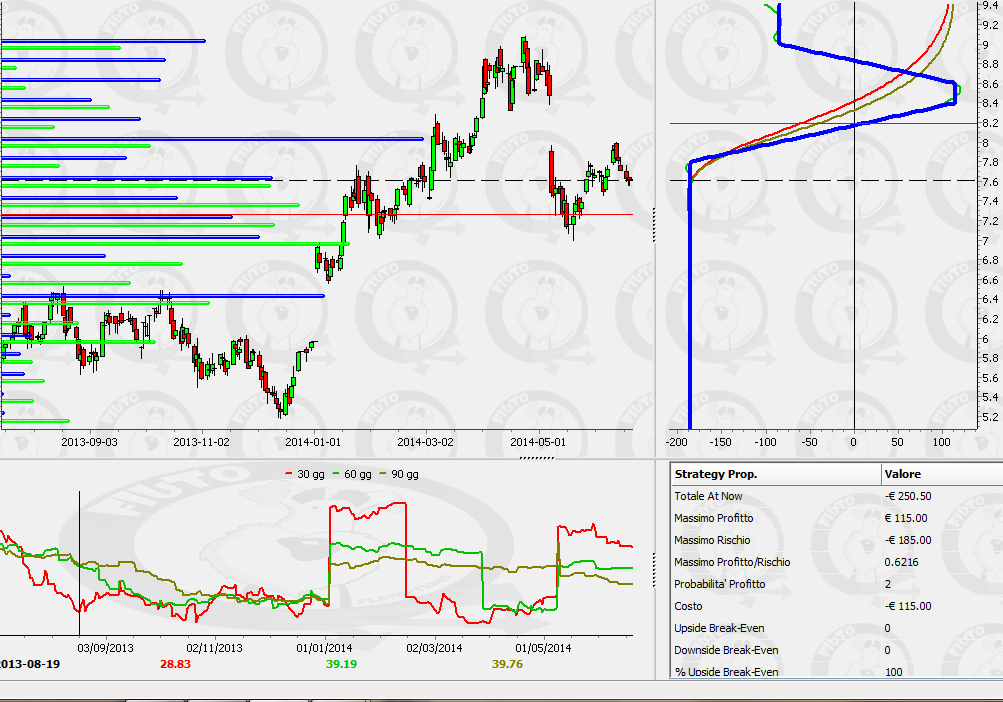
Task: Click the red 28.83 volatility value
Action: (175, 664)
